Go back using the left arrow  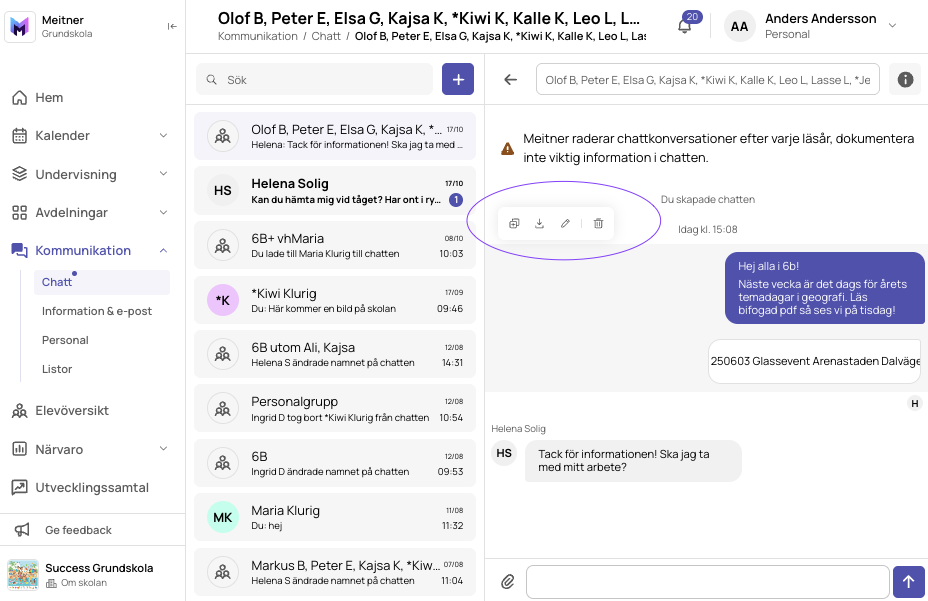[510, 79]
